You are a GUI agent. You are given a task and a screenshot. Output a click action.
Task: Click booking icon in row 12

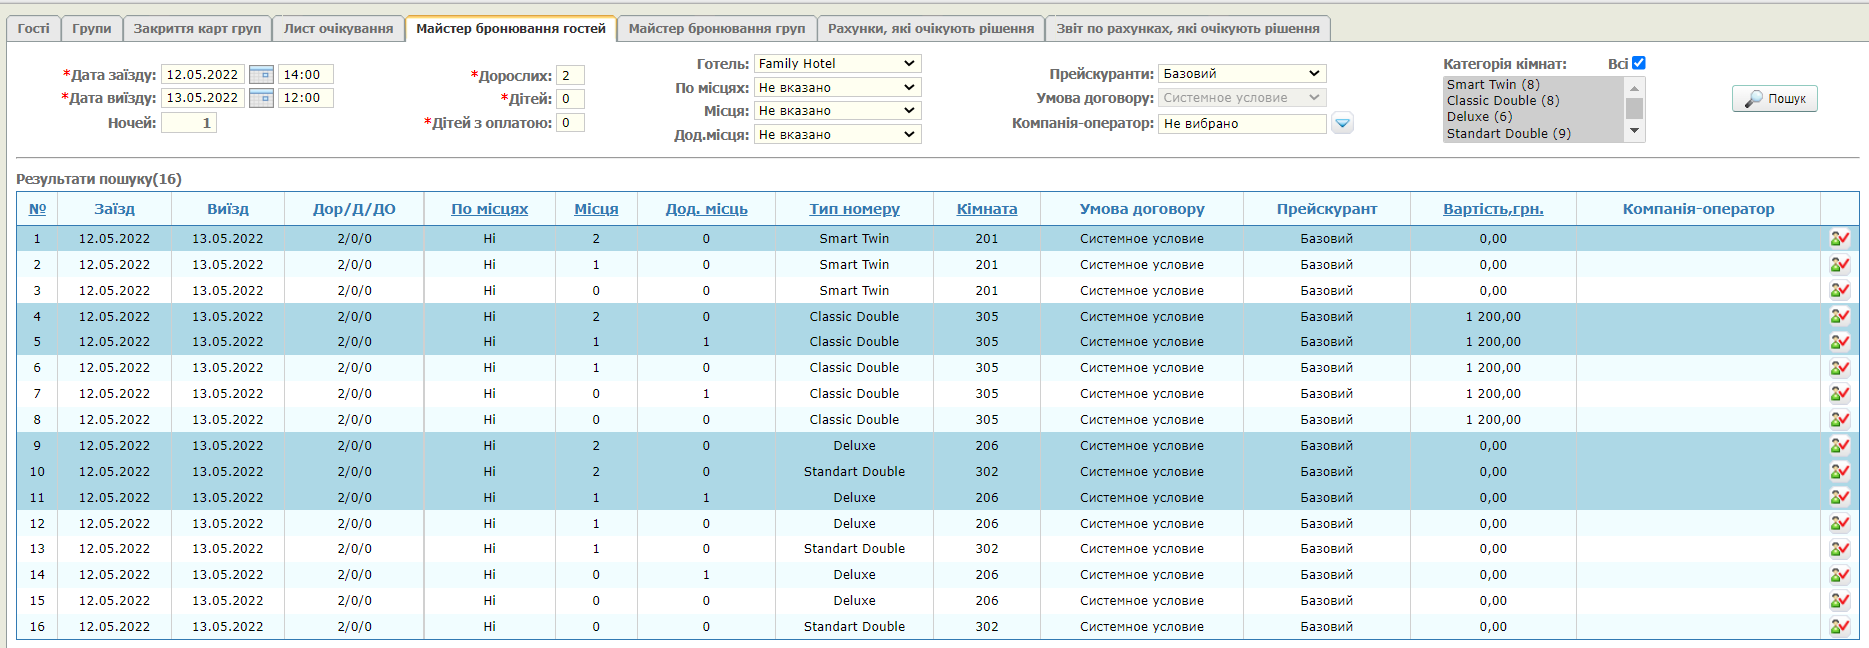[x=1839, y=524]
